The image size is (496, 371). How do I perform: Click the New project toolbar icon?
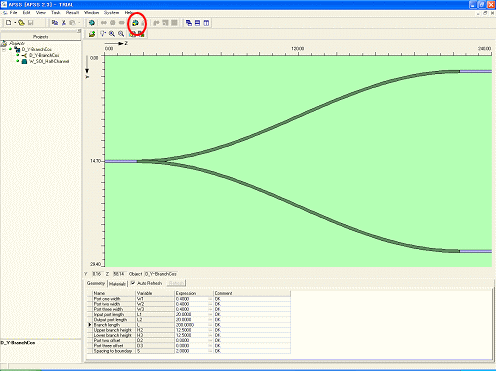(x=9, y=23)
